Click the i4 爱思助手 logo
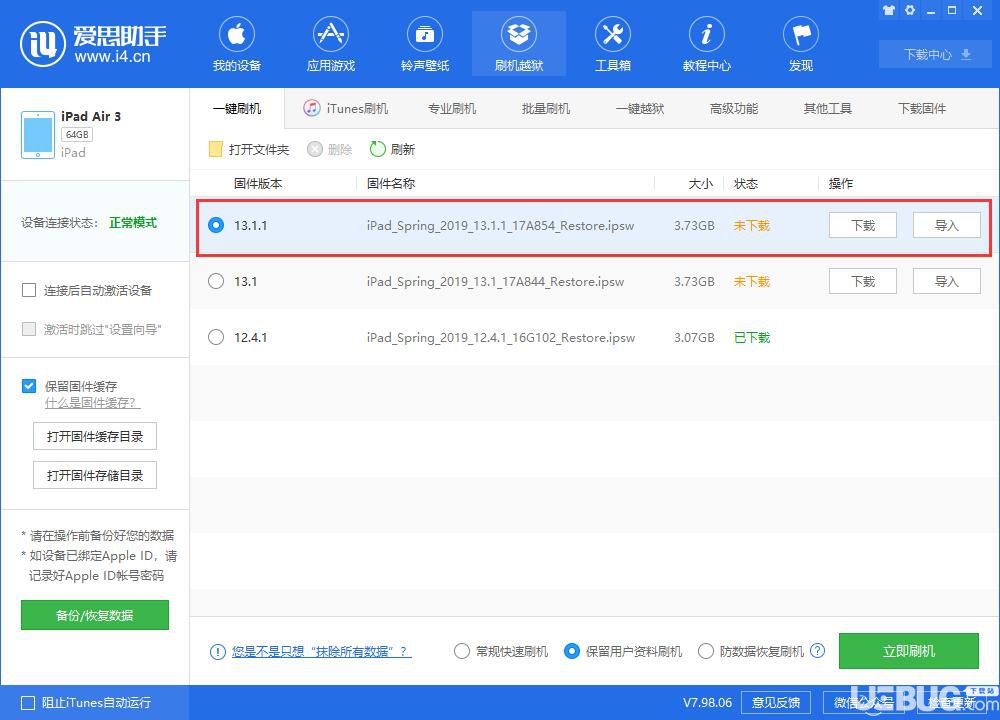This screenshot has width=1000, height=720. click(x=93, y=43)
